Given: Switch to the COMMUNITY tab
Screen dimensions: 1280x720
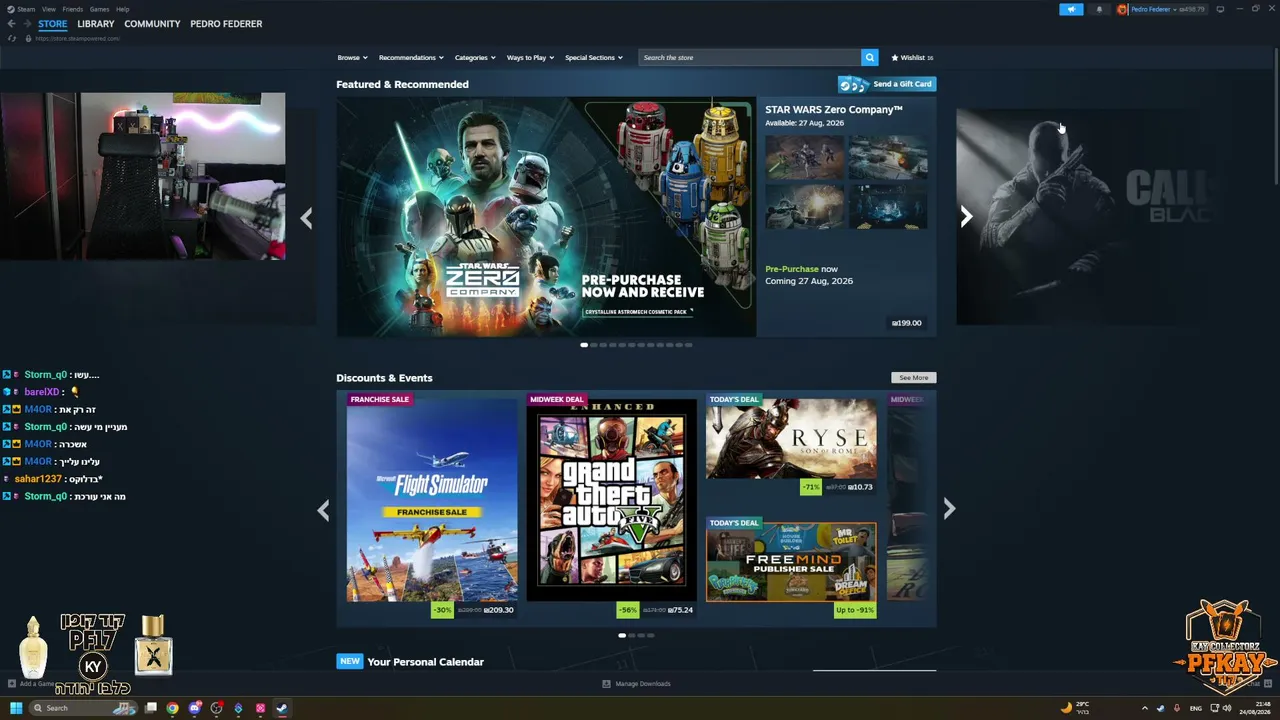Looking at the screenshot, I should [152, 24].
